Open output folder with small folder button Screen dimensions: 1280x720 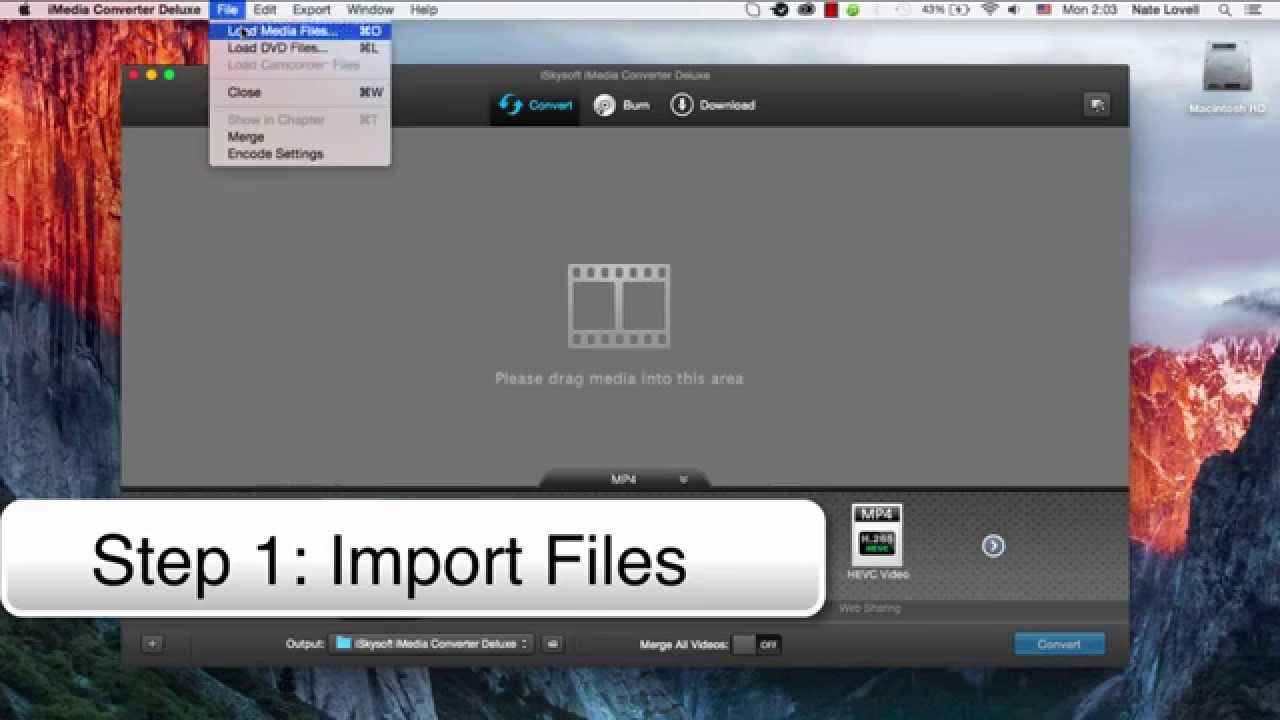coord(553,644)
